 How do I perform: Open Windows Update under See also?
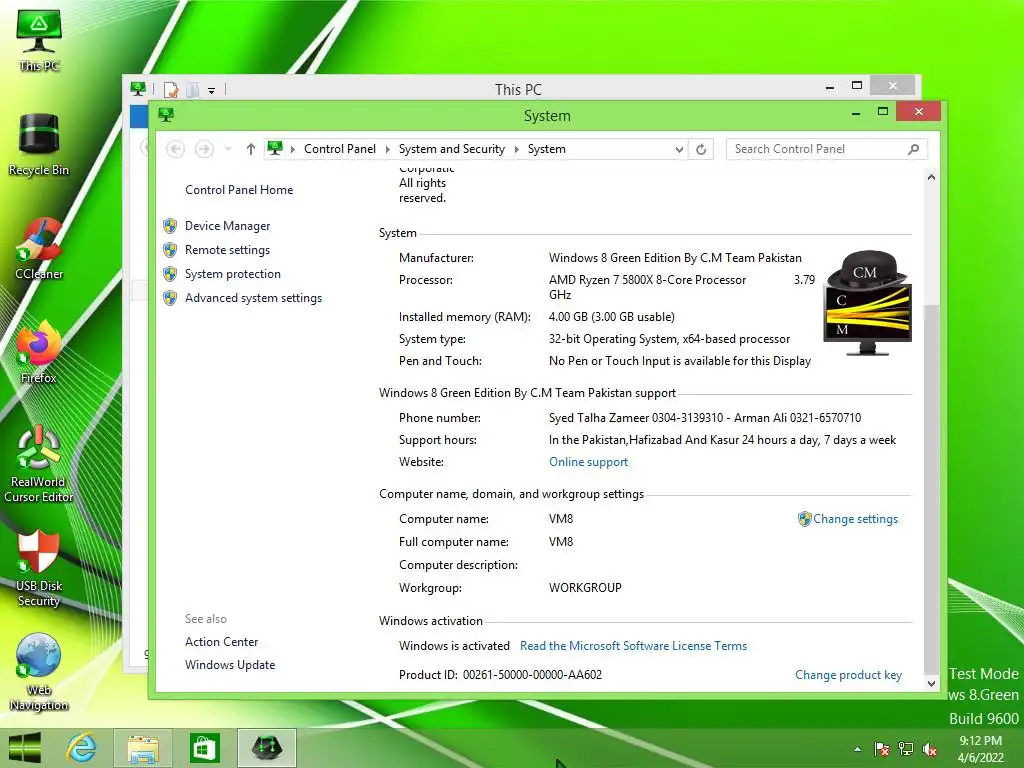(x=230, y=665)
